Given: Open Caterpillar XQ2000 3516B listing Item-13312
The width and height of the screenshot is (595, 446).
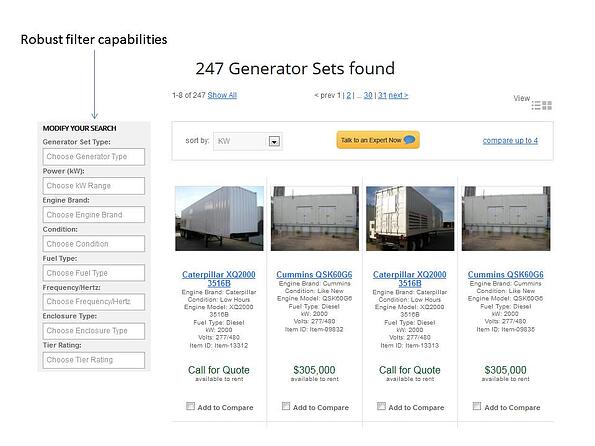Looking at the screenshot, I should coord(219,279).
